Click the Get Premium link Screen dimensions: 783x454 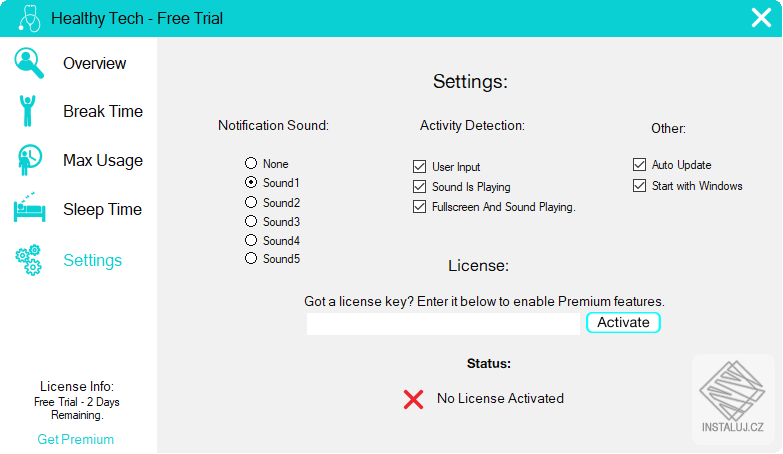click(x=76, y=439)
